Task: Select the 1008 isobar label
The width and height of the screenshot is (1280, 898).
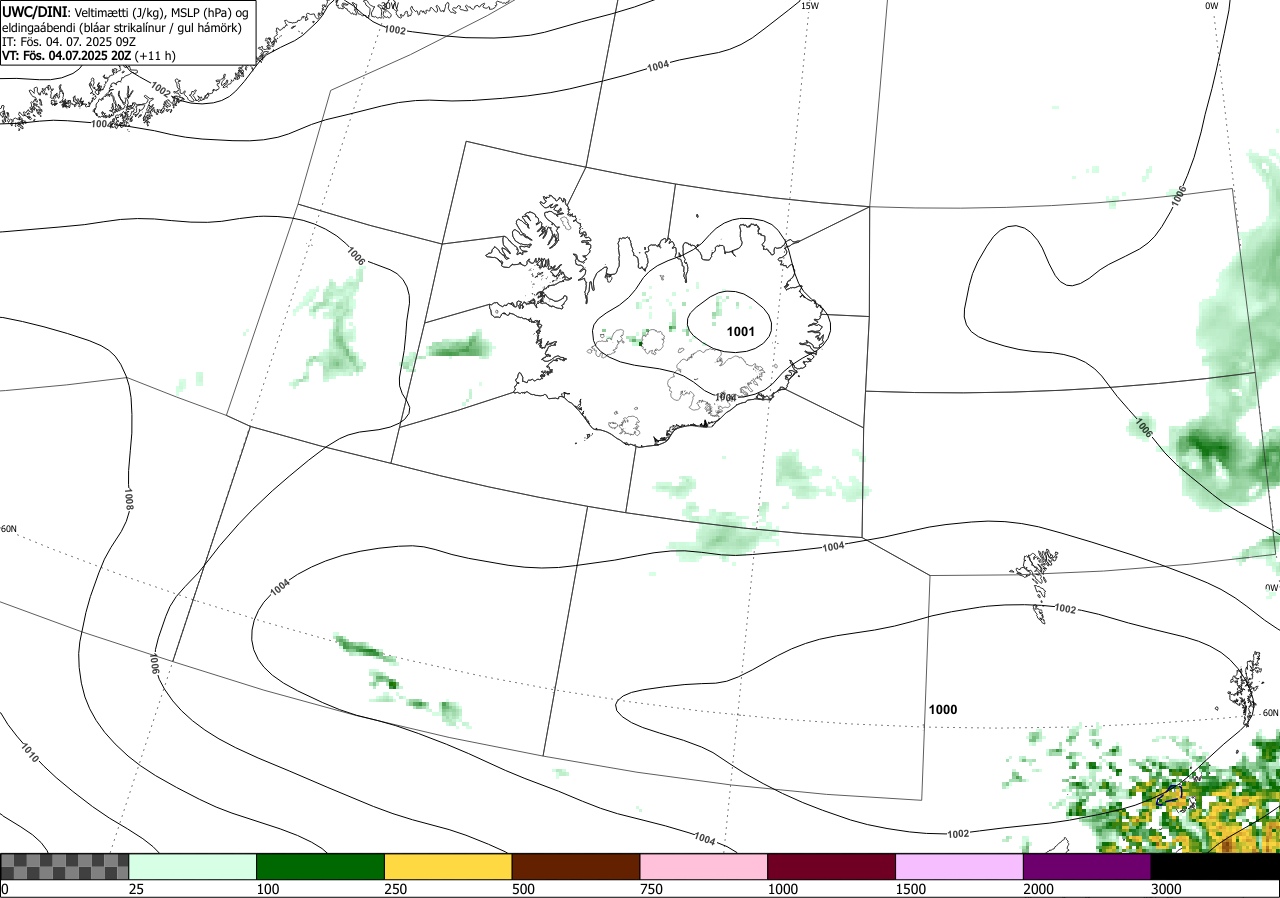Action: 129,500
